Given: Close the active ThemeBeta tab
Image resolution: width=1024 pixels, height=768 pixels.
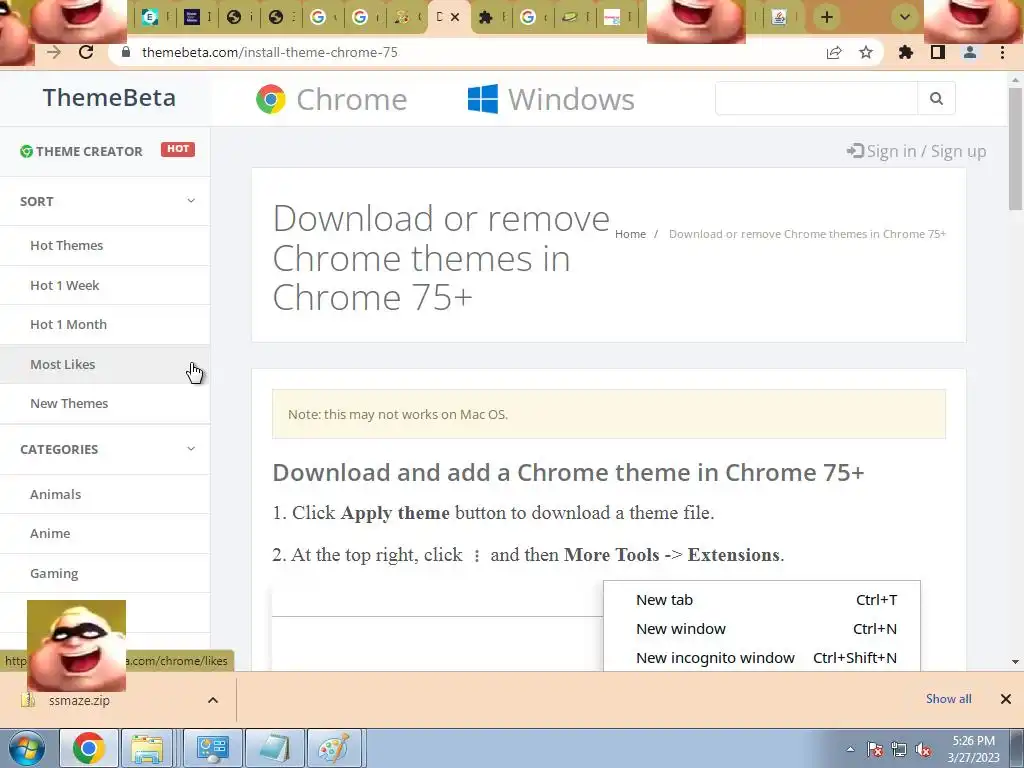Looking at the screenshot, I should click(x=455, y=17).
